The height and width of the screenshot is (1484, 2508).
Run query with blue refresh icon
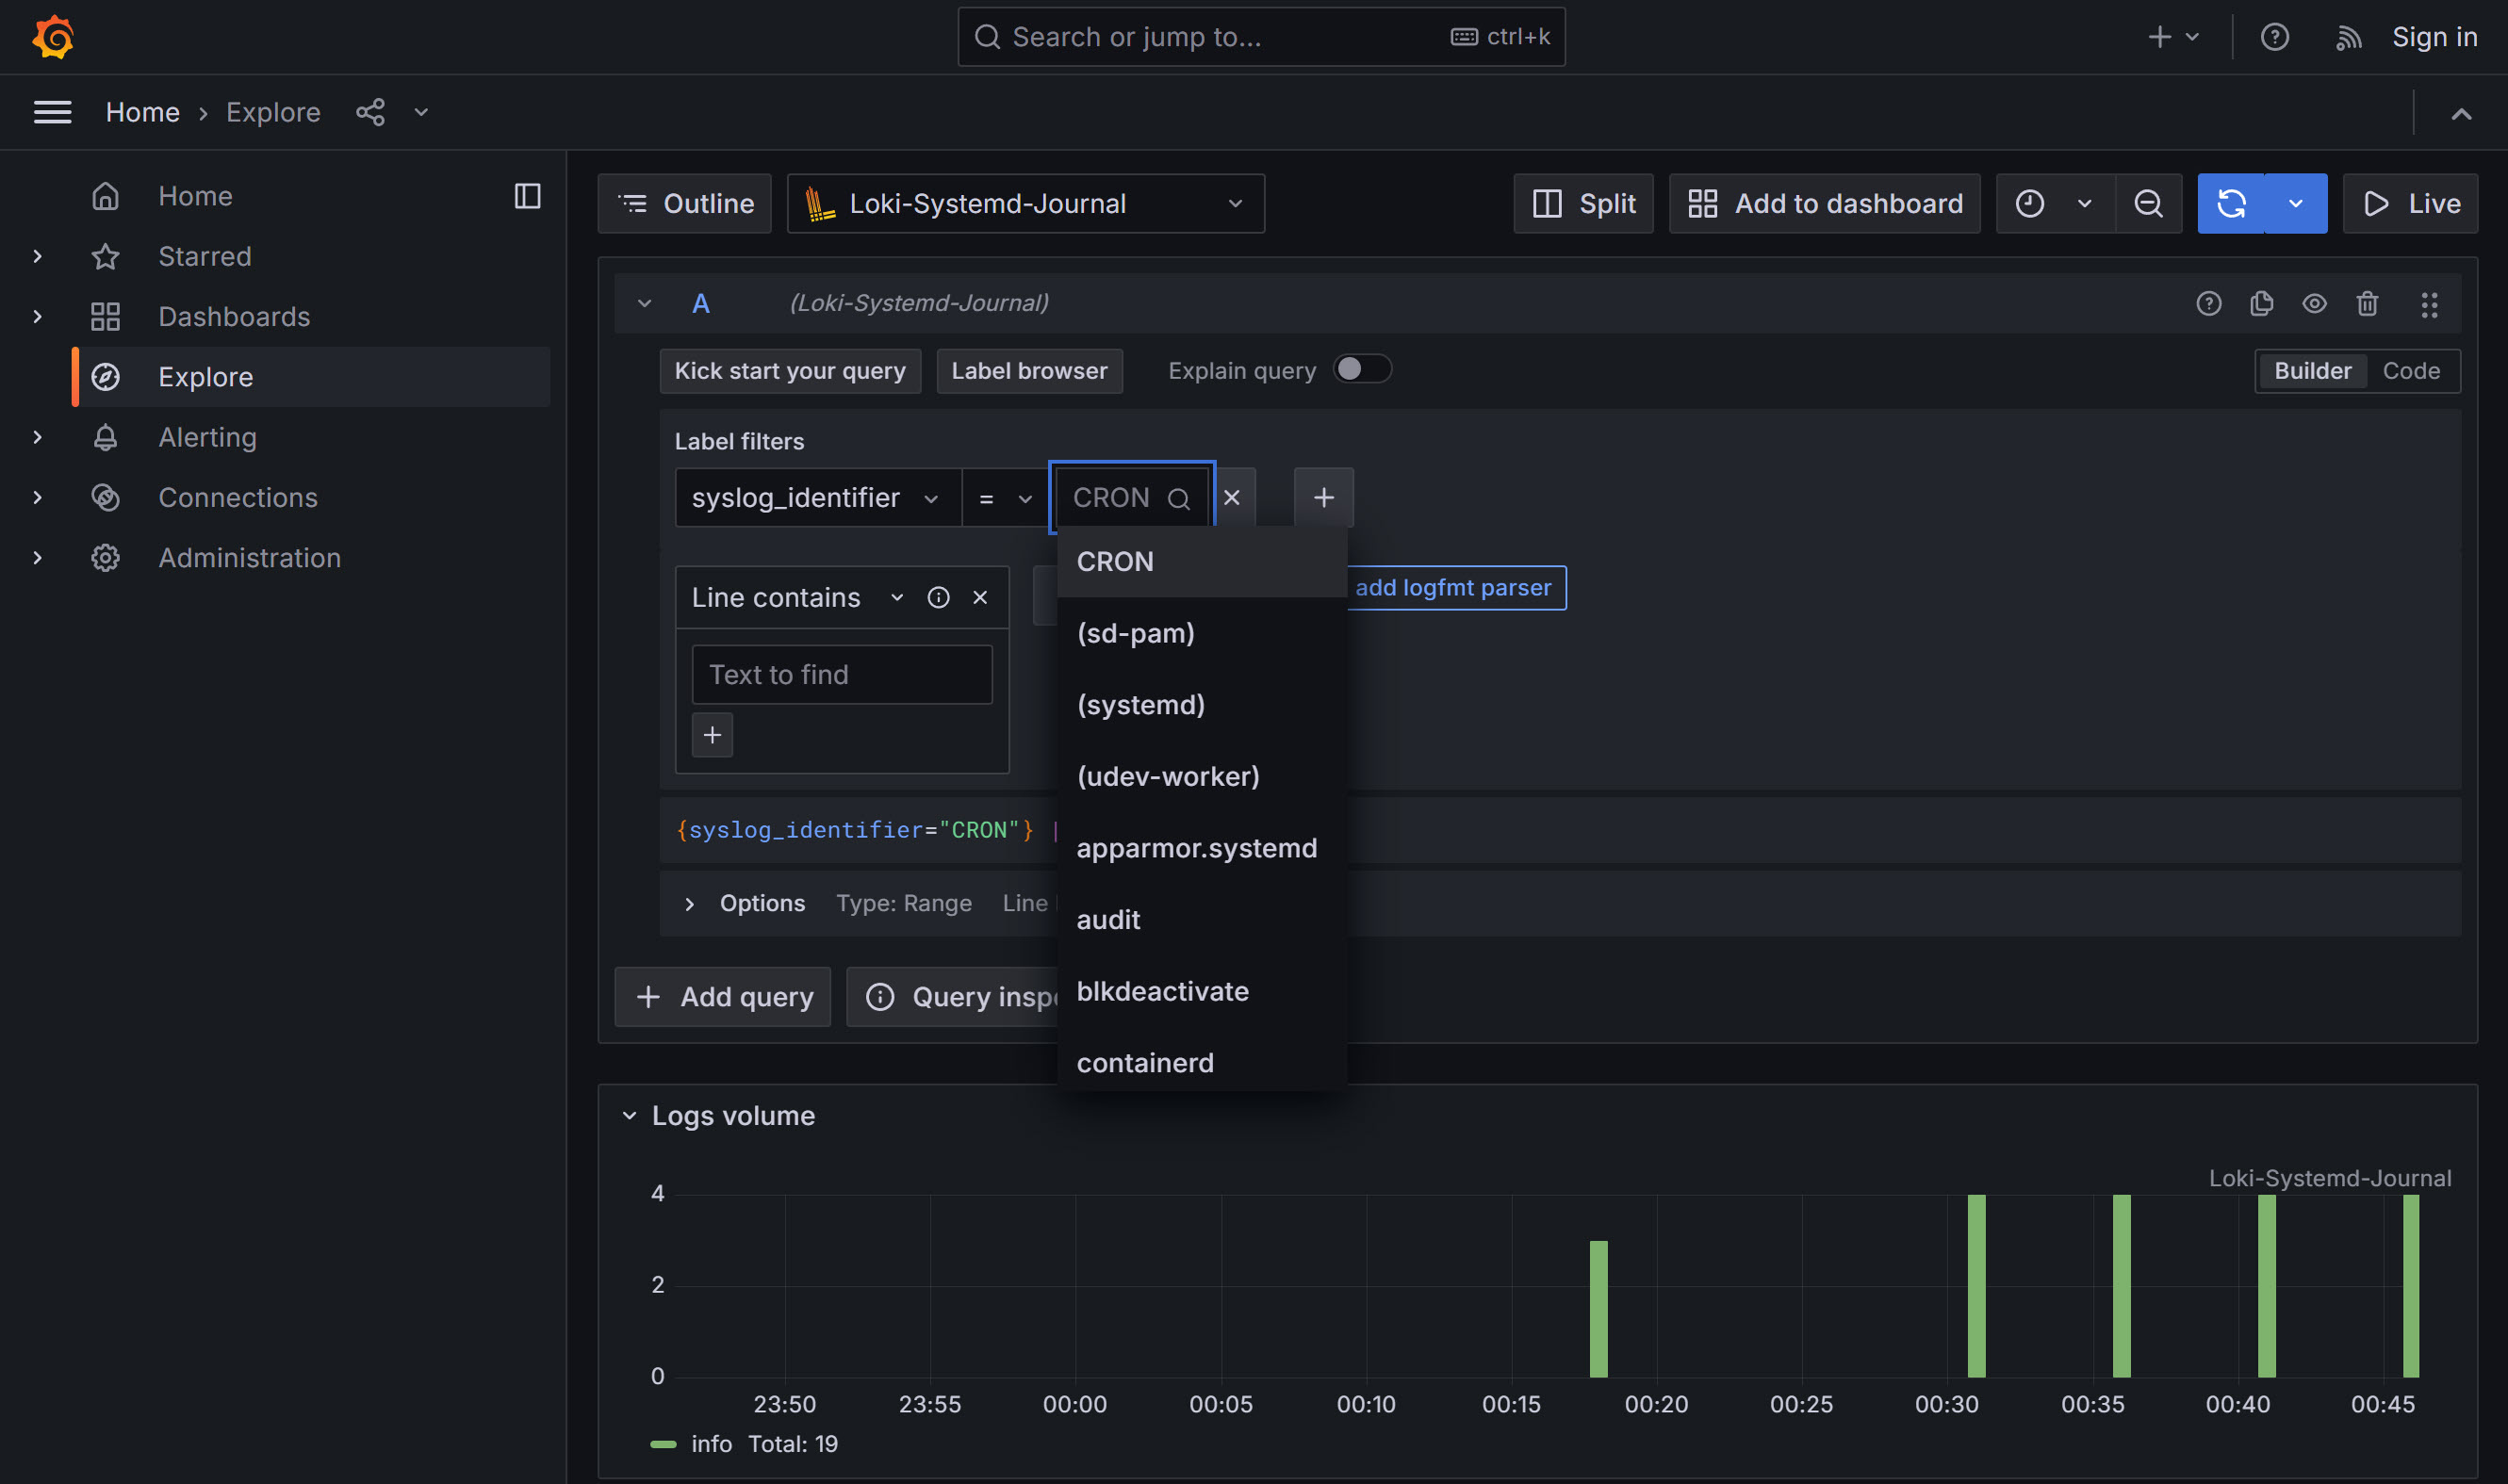click(x=2231, y=204)
